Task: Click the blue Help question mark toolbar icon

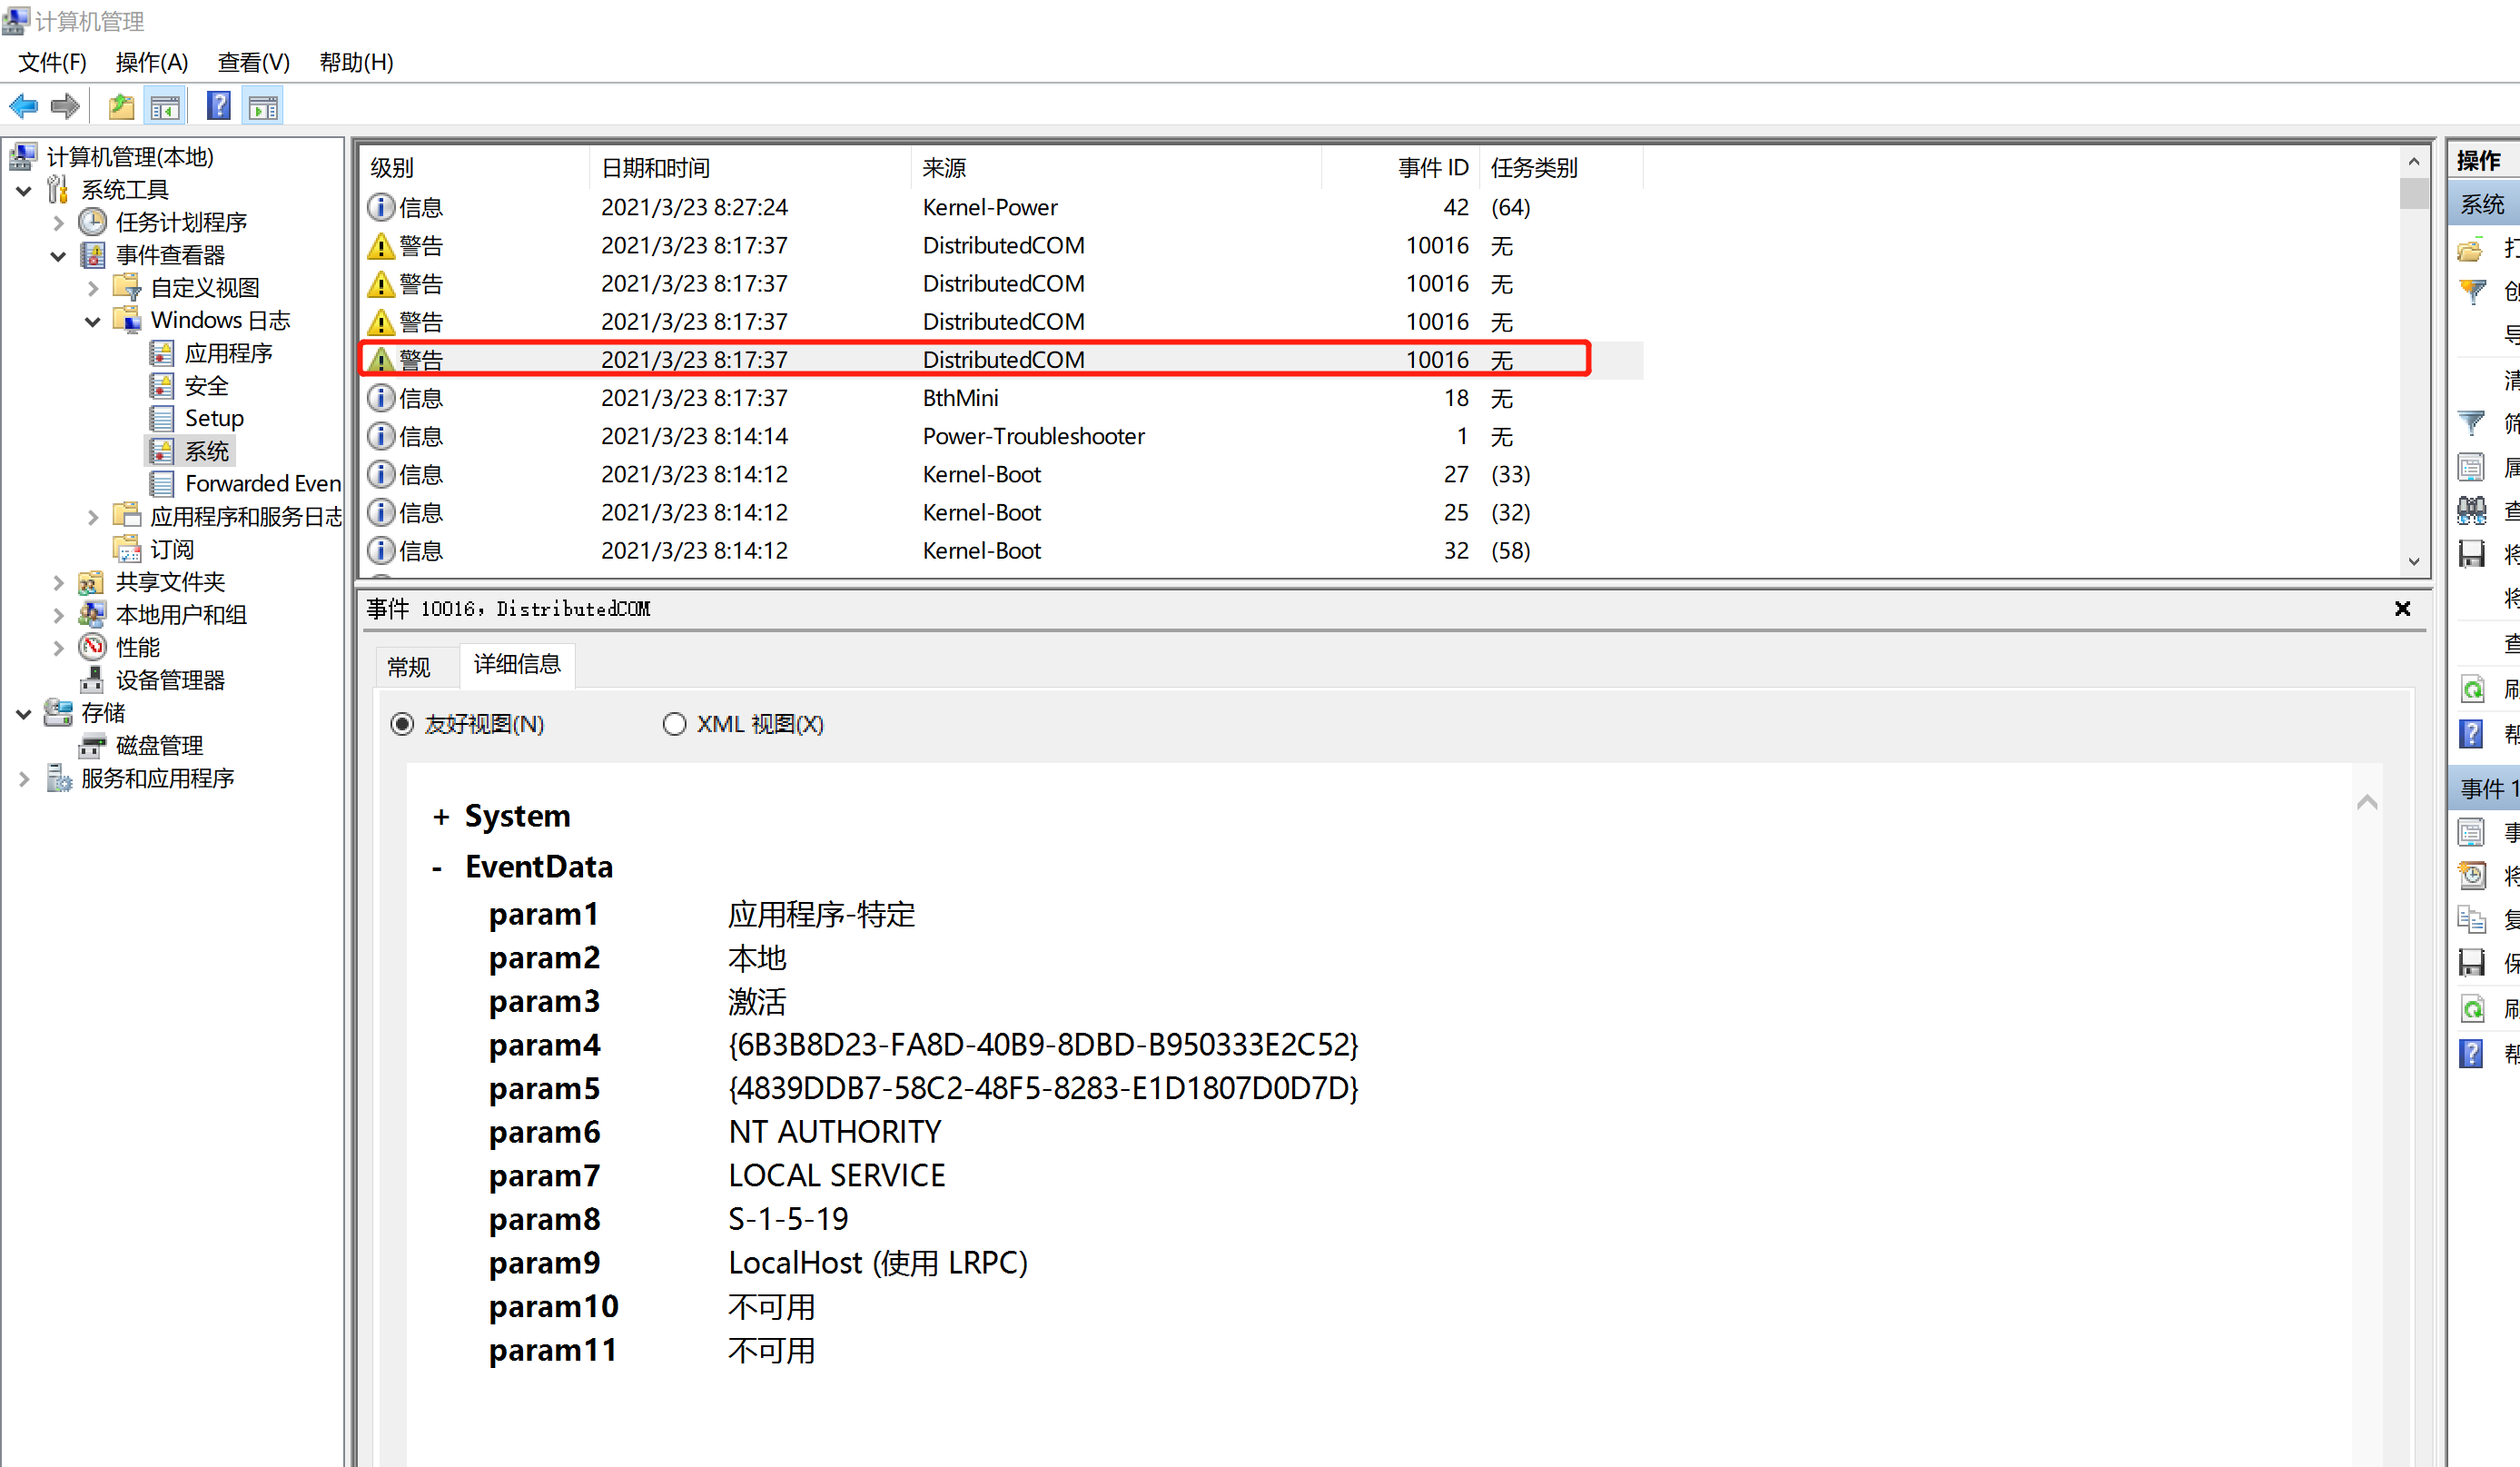Action: [218, 106]
